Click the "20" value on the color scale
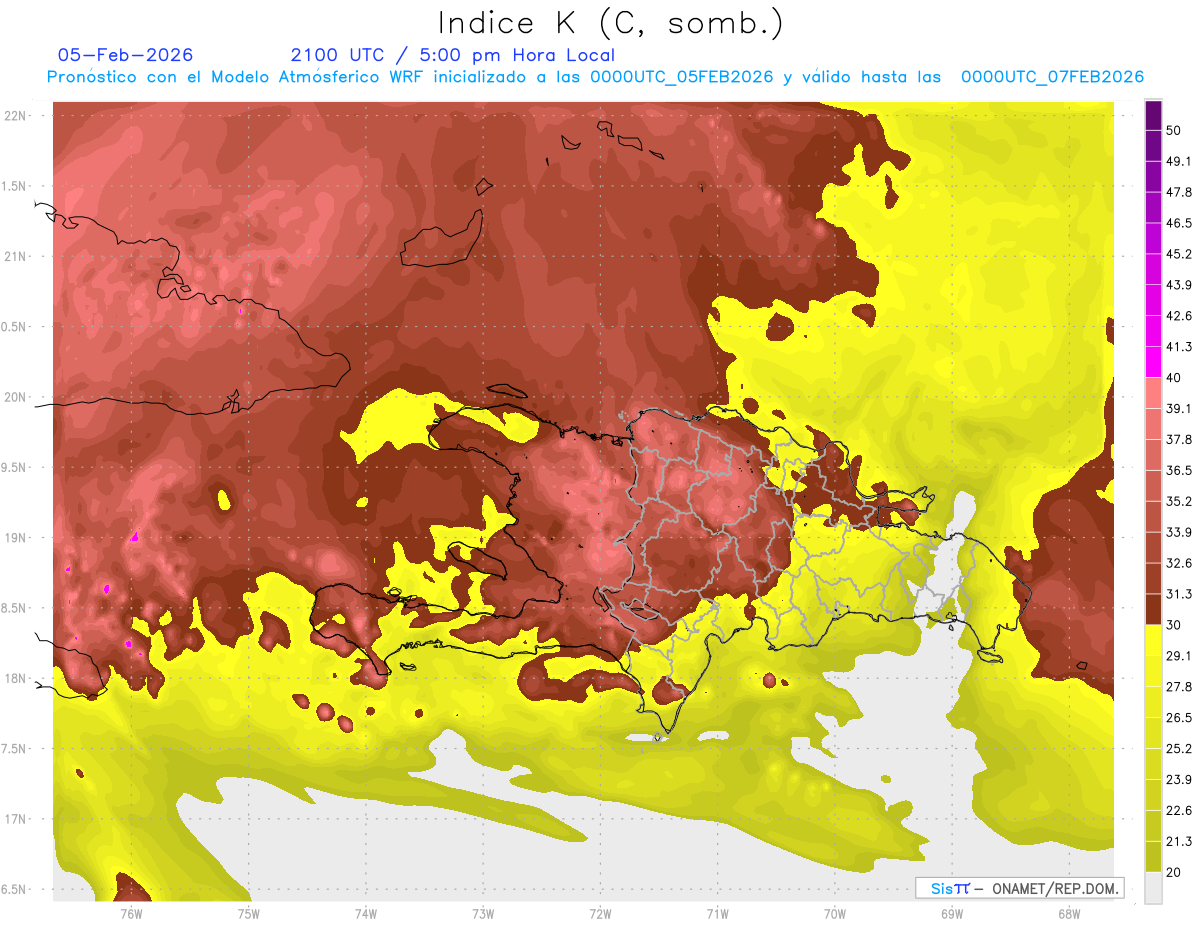 [x=1174, y=872]
